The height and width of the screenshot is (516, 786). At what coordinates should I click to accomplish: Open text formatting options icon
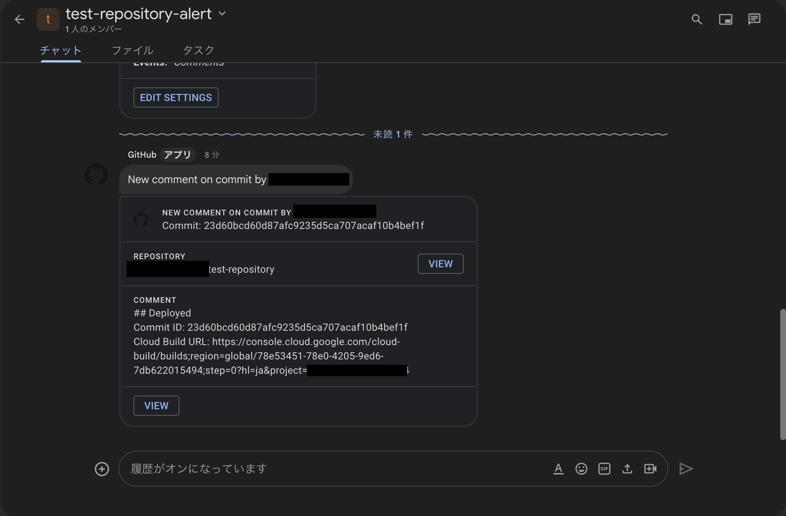coord(558,469)
